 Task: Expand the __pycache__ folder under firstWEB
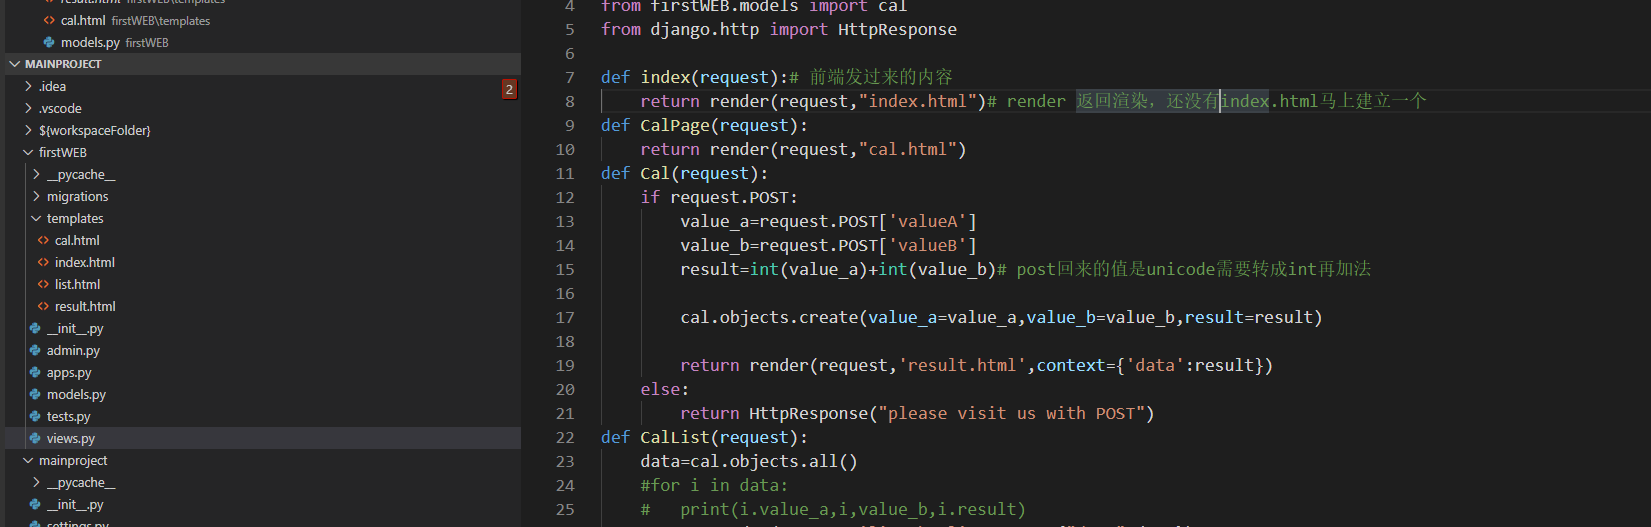pos(262,175)
